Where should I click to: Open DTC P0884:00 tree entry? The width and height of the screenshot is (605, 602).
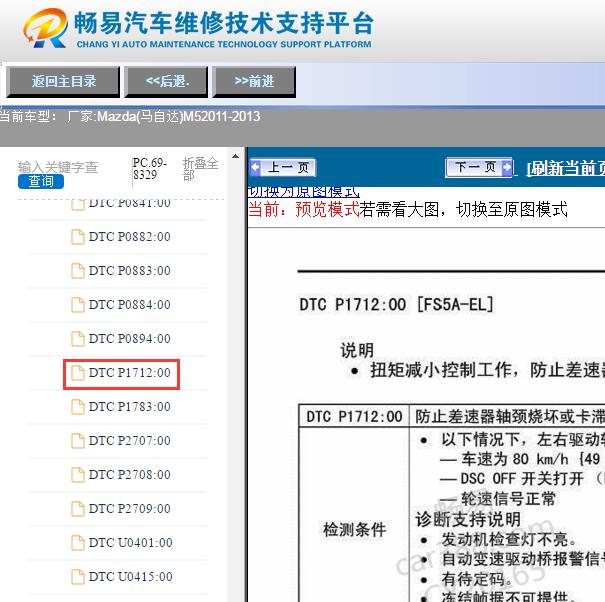pyautogui.click(x=129, y=304)
